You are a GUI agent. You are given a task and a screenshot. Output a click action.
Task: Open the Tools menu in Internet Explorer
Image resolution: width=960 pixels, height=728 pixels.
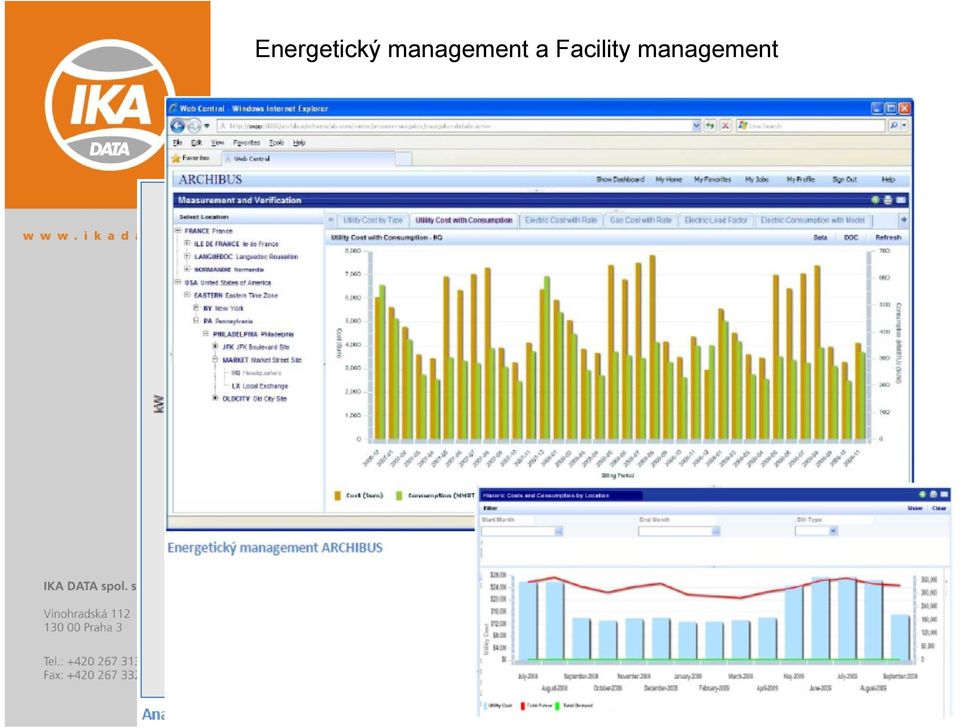pos(277,143)
